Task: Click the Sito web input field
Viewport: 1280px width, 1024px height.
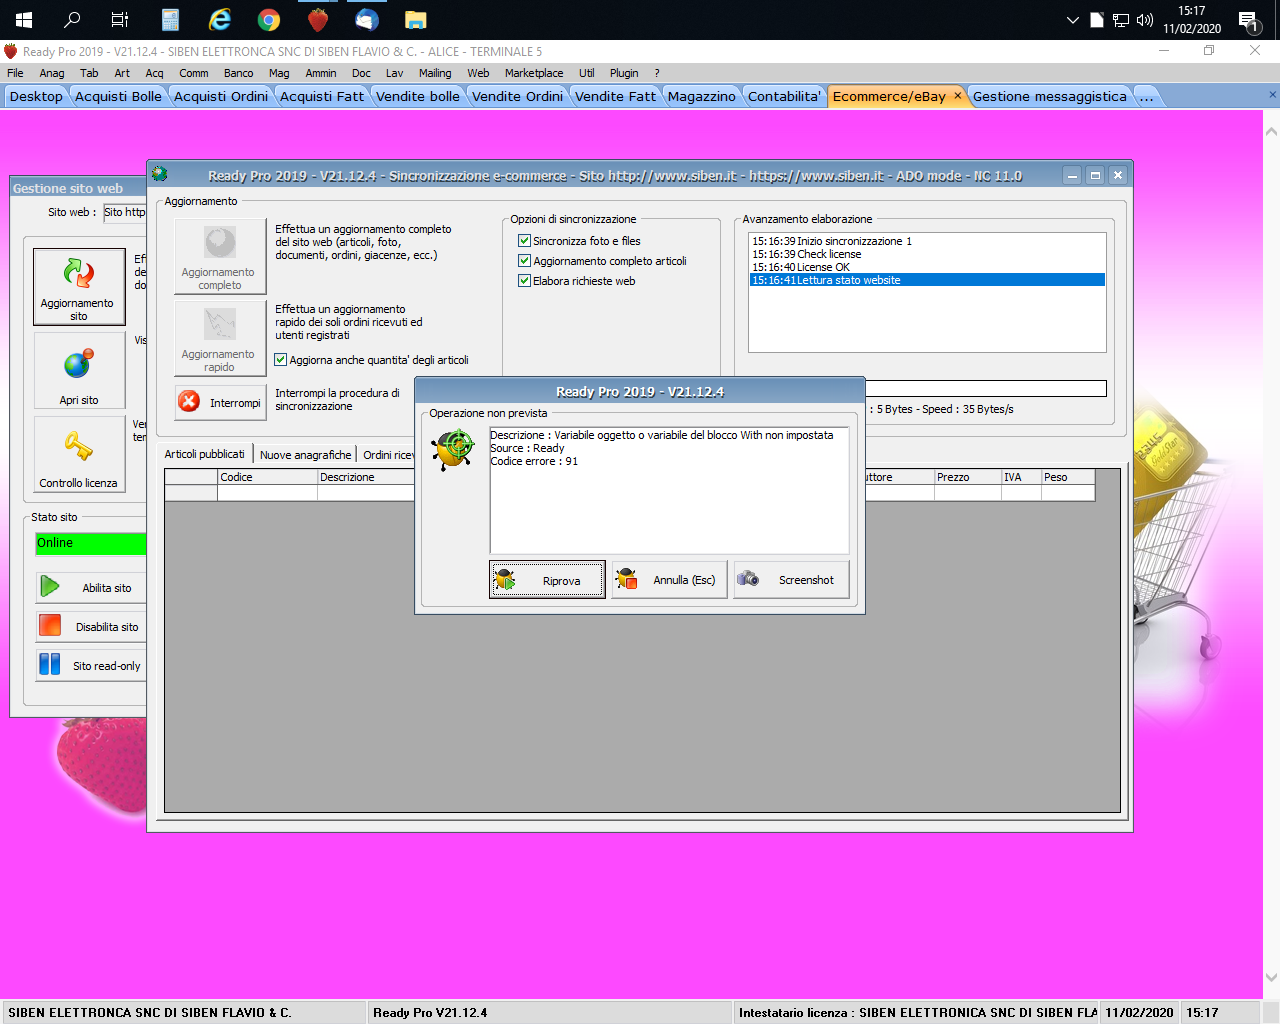Action: 125,212
